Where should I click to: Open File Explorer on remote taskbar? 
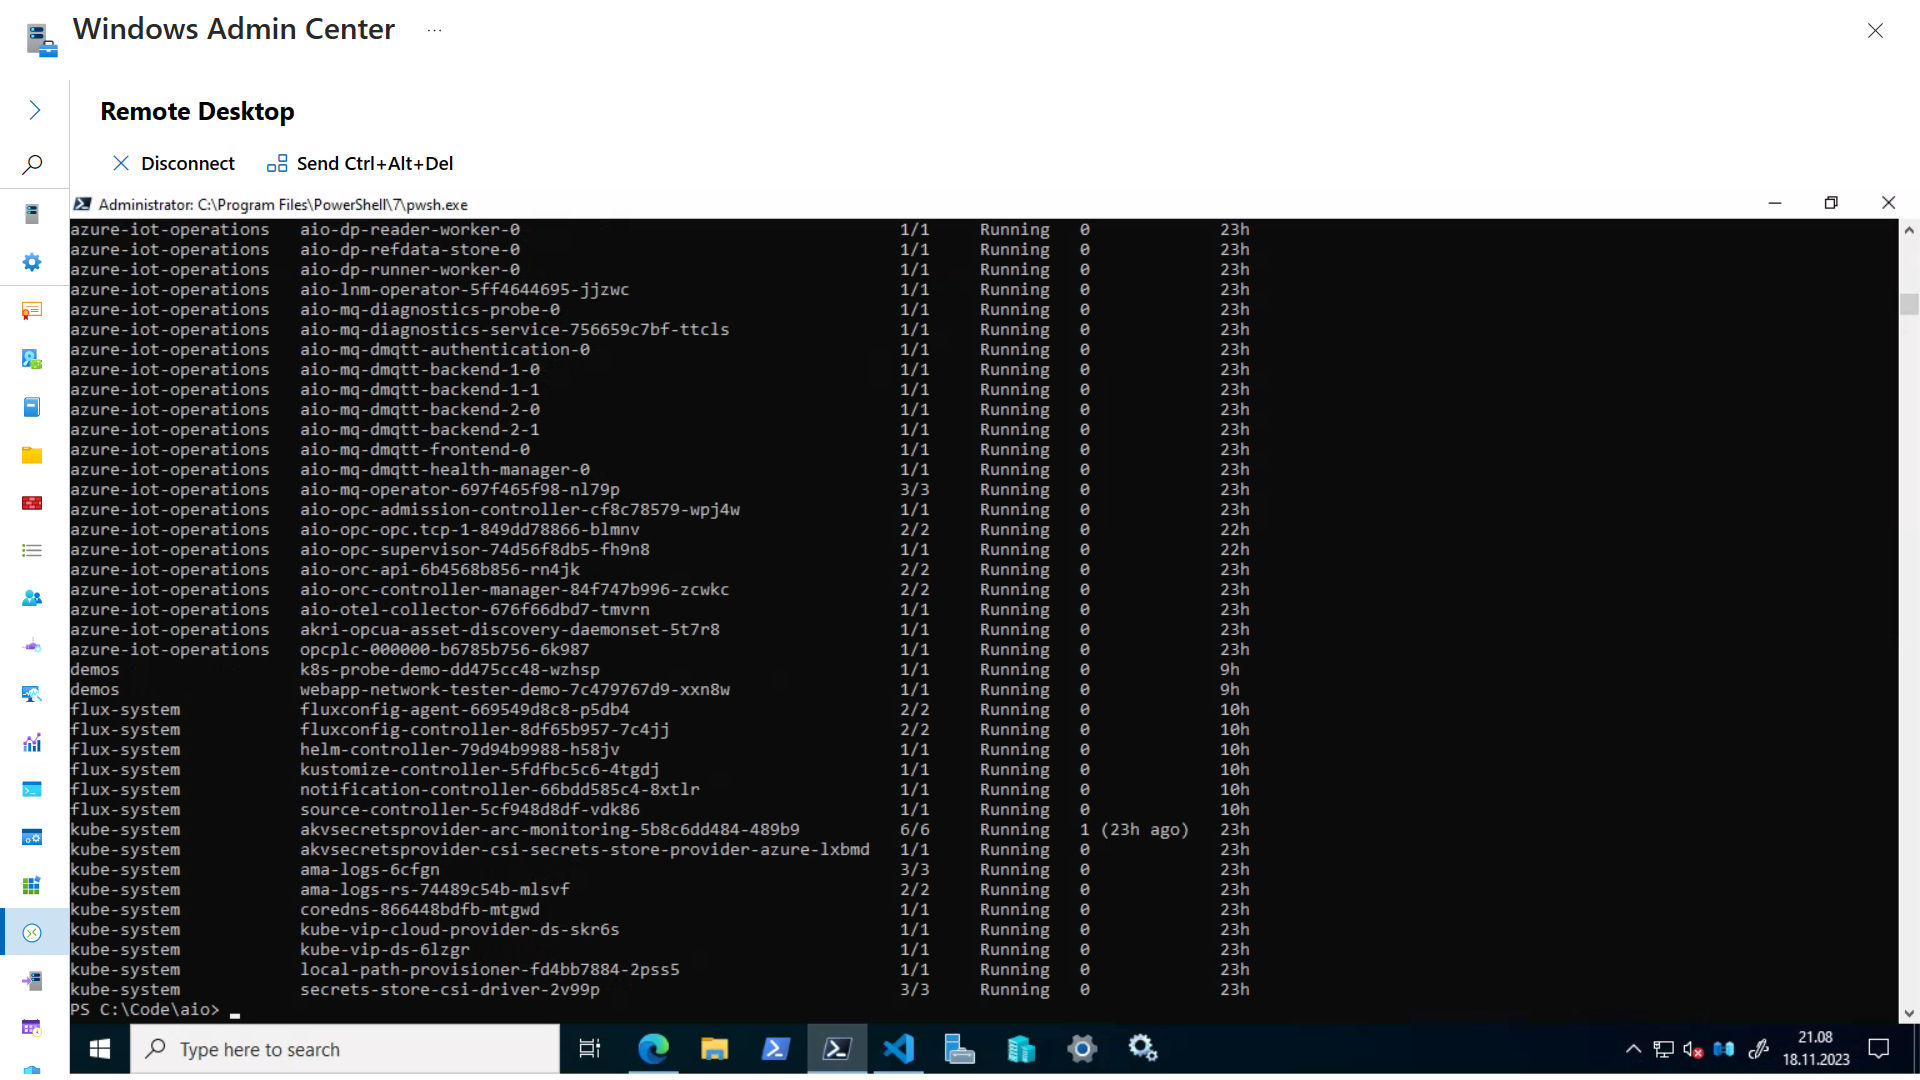tap(714, 1049)
